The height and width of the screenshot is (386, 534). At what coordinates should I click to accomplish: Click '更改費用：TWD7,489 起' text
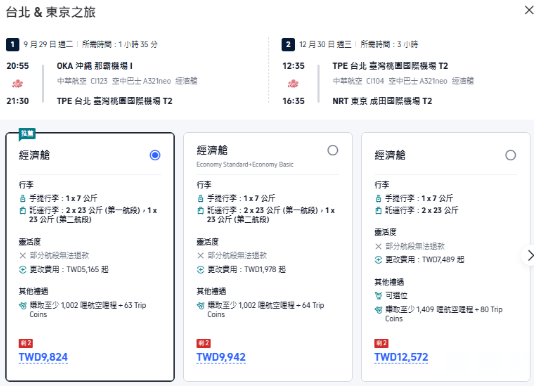click(x=425, y=260)
